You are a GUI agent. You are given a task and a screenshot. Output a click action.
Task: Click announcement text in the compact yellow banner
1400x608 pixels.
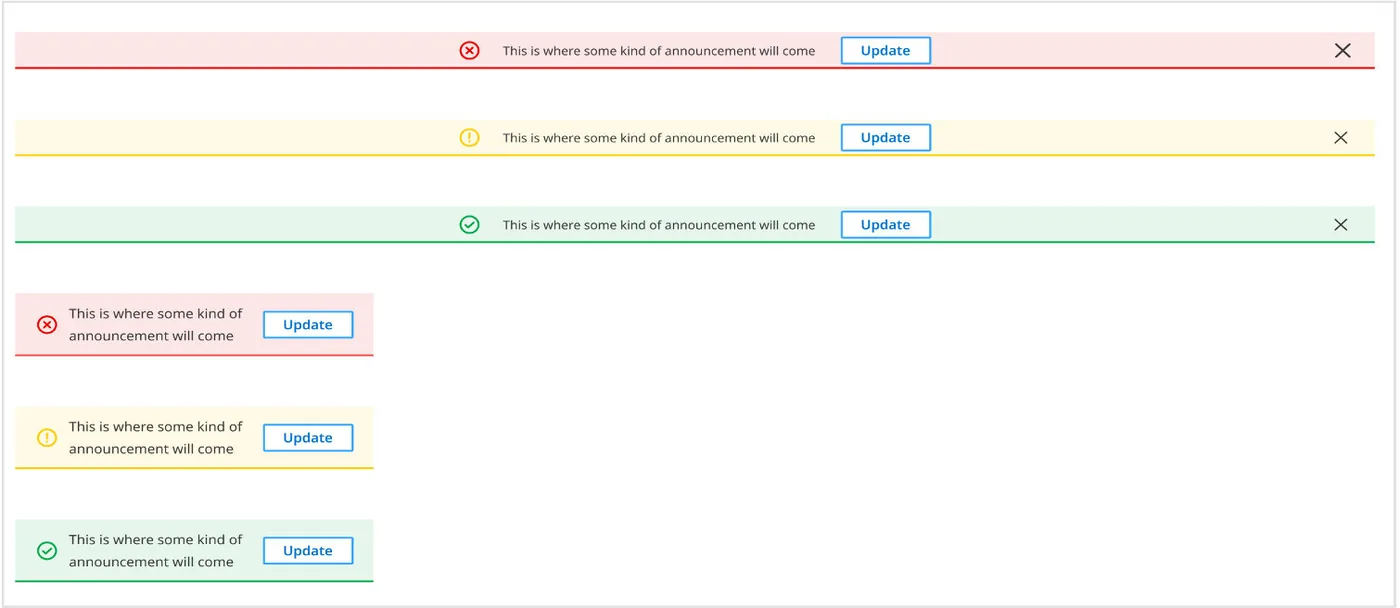coord(155,437)
